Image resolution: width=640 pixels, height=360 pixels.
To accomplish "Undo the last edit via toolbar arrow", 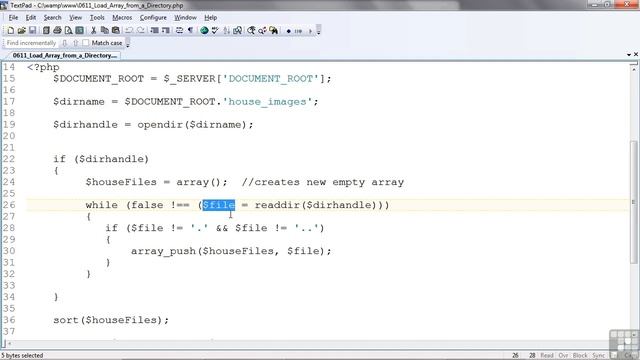I will tap(129, 31).
